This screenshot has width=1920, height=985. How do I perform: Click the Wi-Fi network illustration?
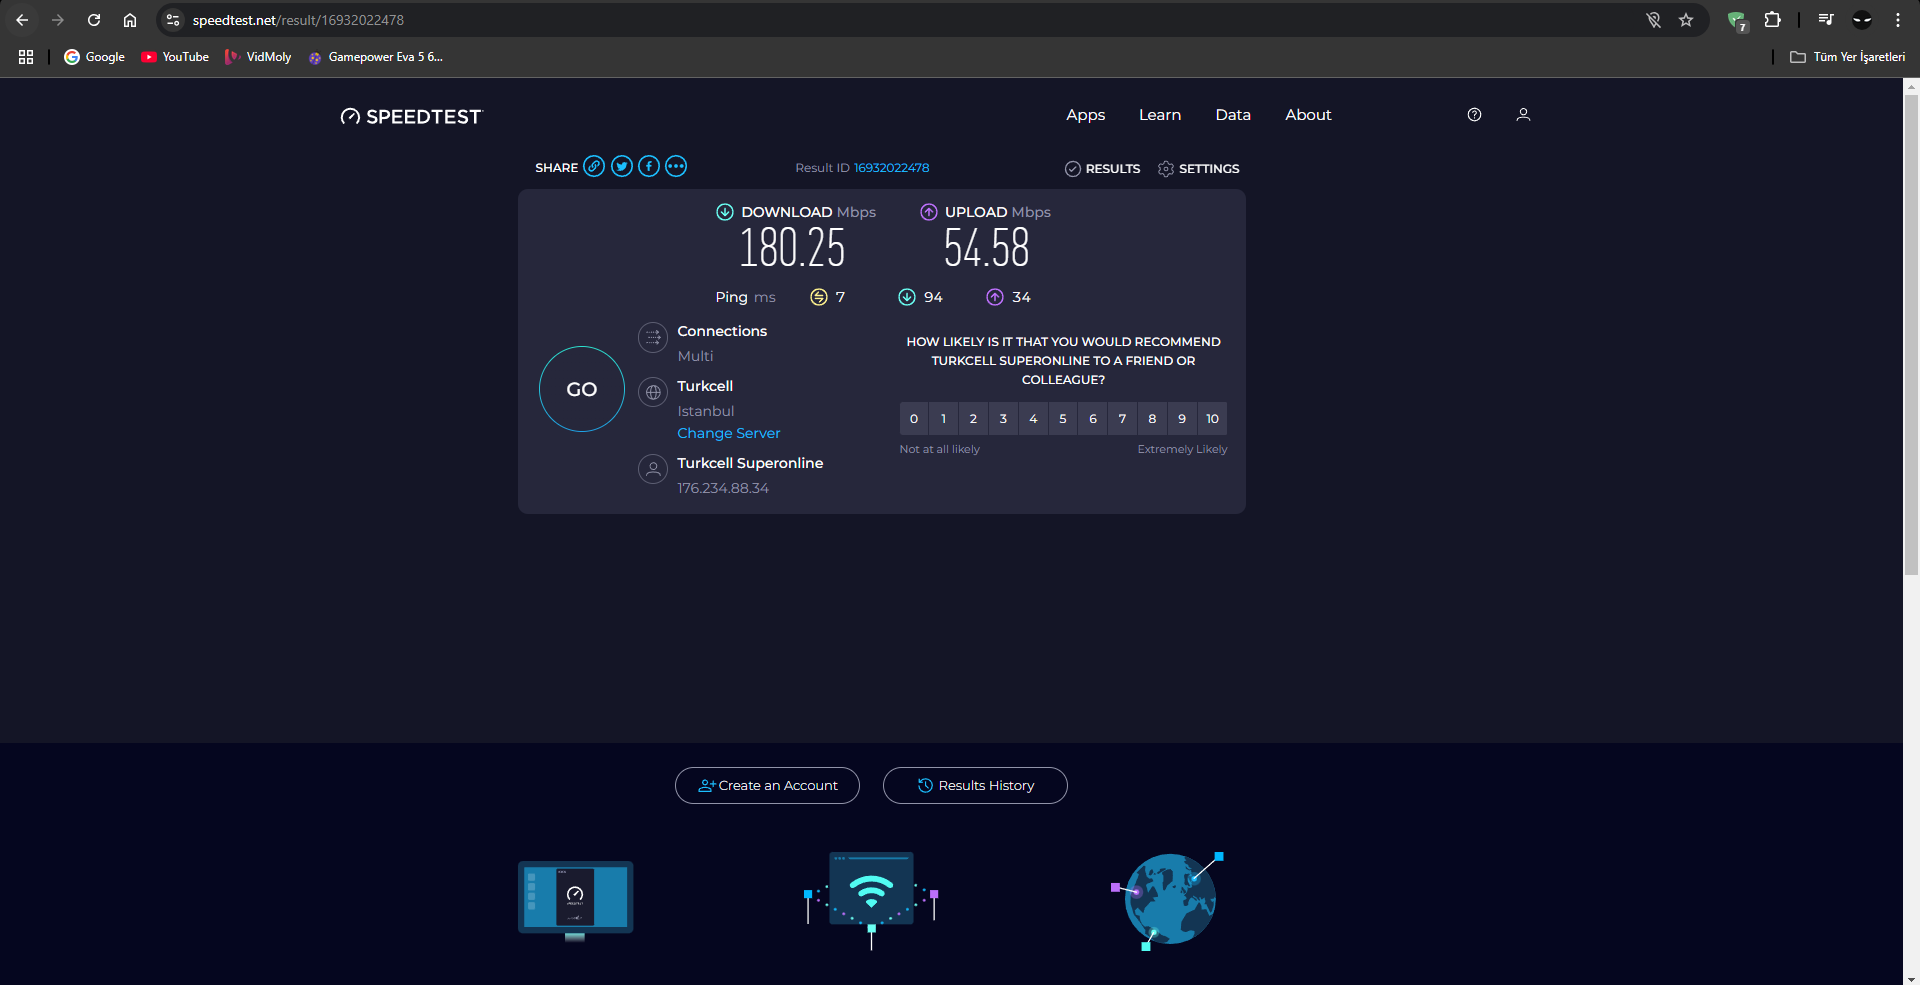click(x=871, y=900)
